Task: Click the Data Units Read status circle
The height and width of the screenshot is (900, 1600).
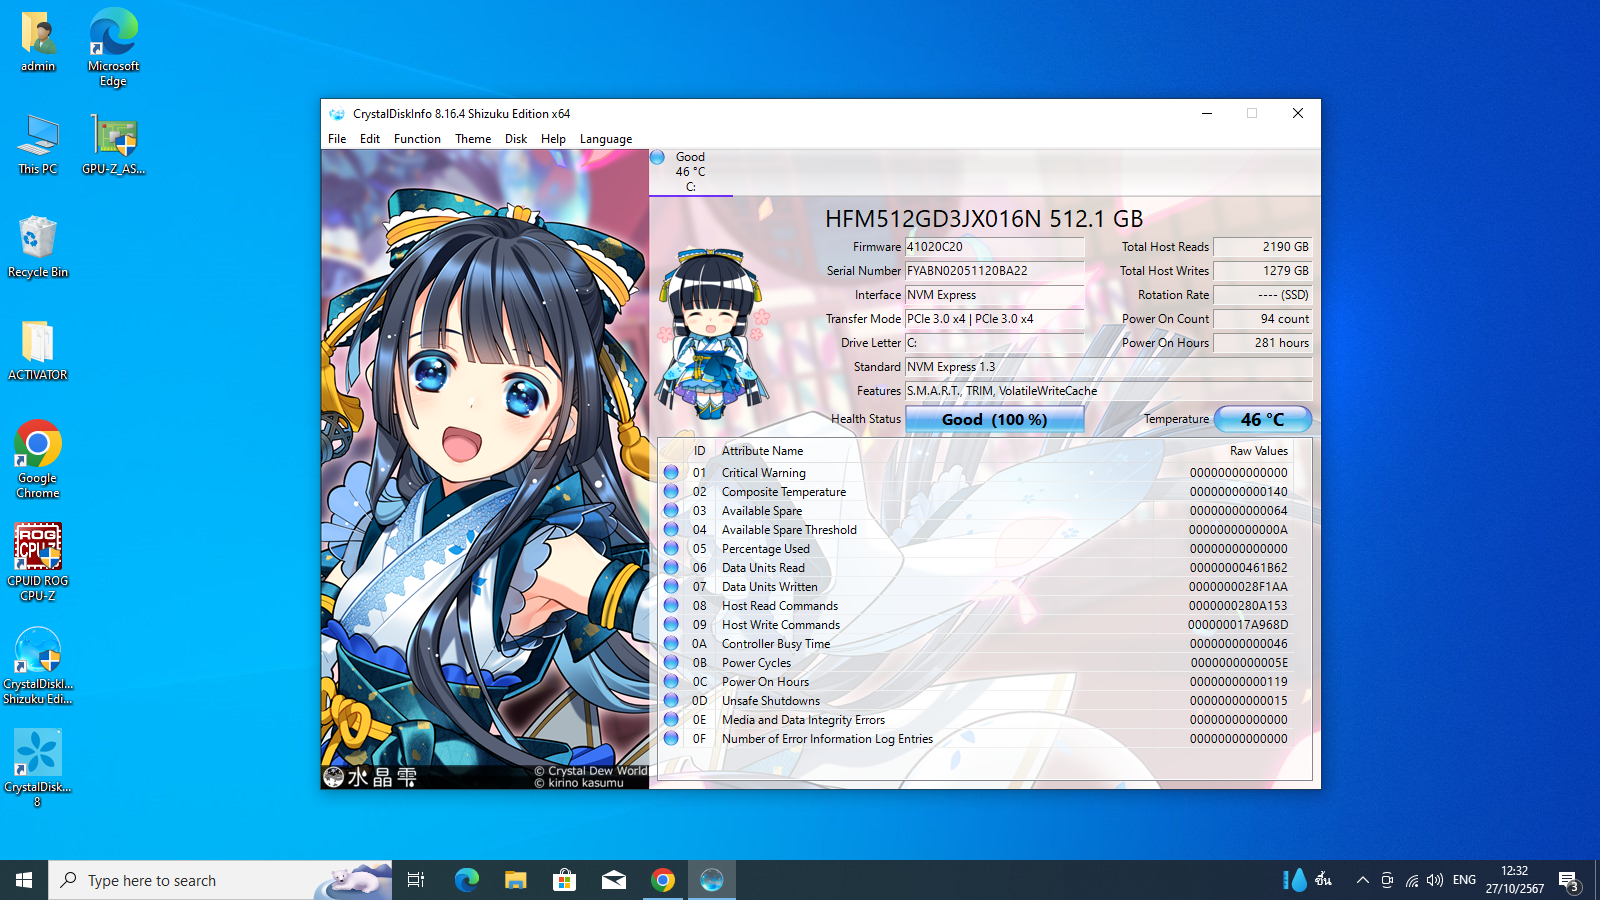Action: (671, 567)
